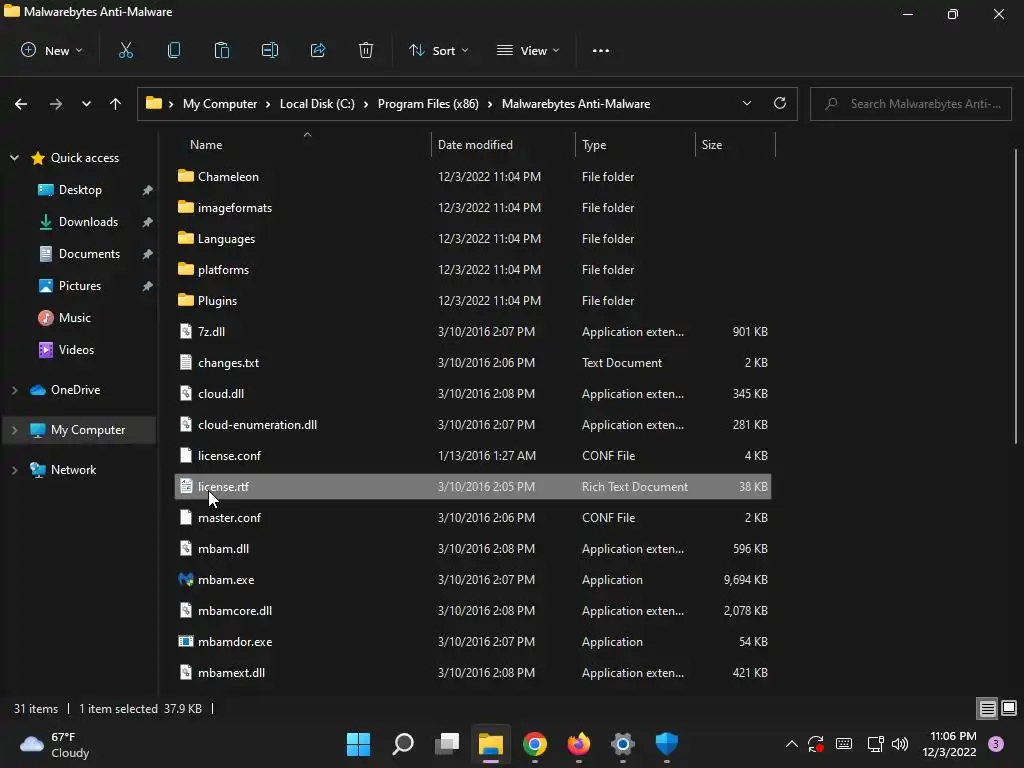
Task: Open taskbar Search magnifier
Action: tap(403, 744)
